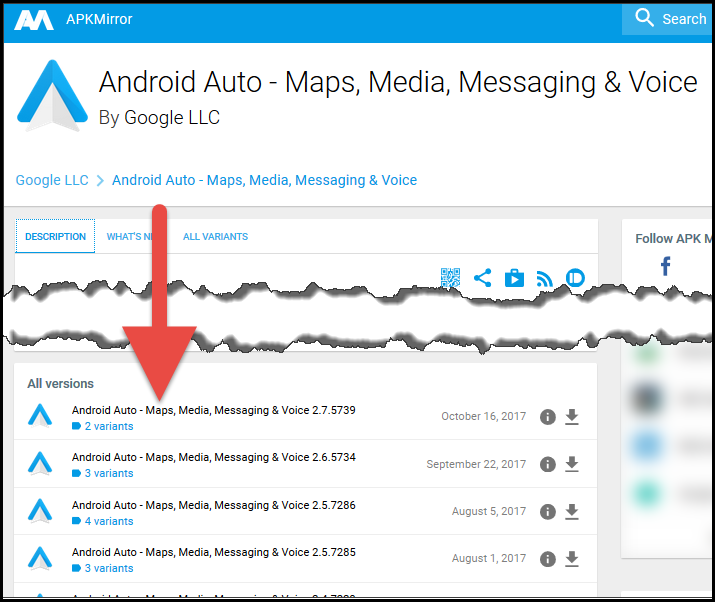This screenshot has height=602, width=715.
Task: Click Google LLC breadcrumb link
Action: [x=52, y=180]
